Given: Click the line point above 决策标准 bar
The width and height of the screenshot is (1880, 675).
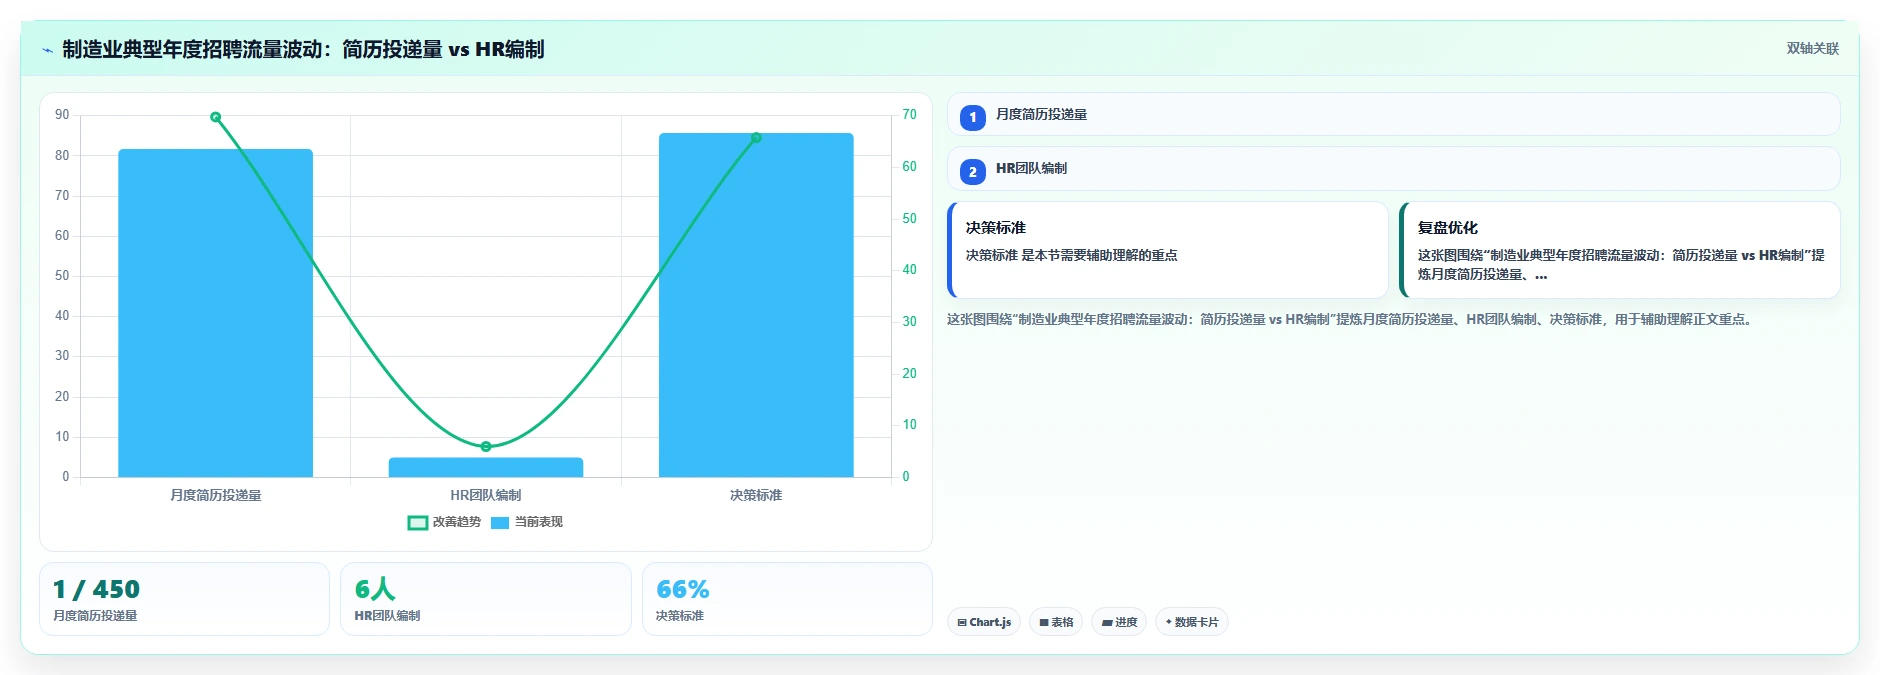Looking at the screenshot, I should click(x=756, y=138).
